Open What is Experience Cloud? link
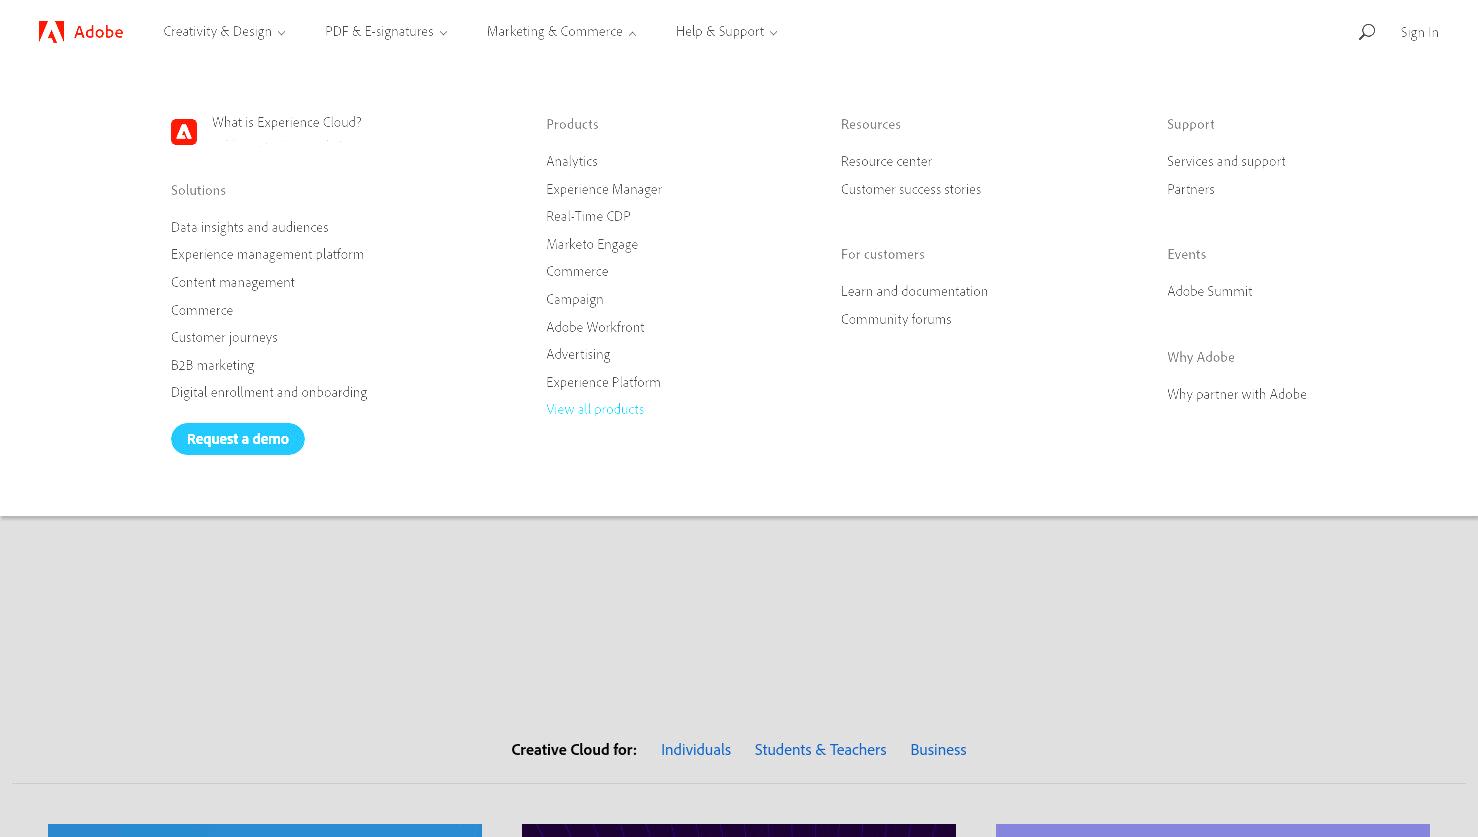Screen dimensions: 1478x837 287,122
